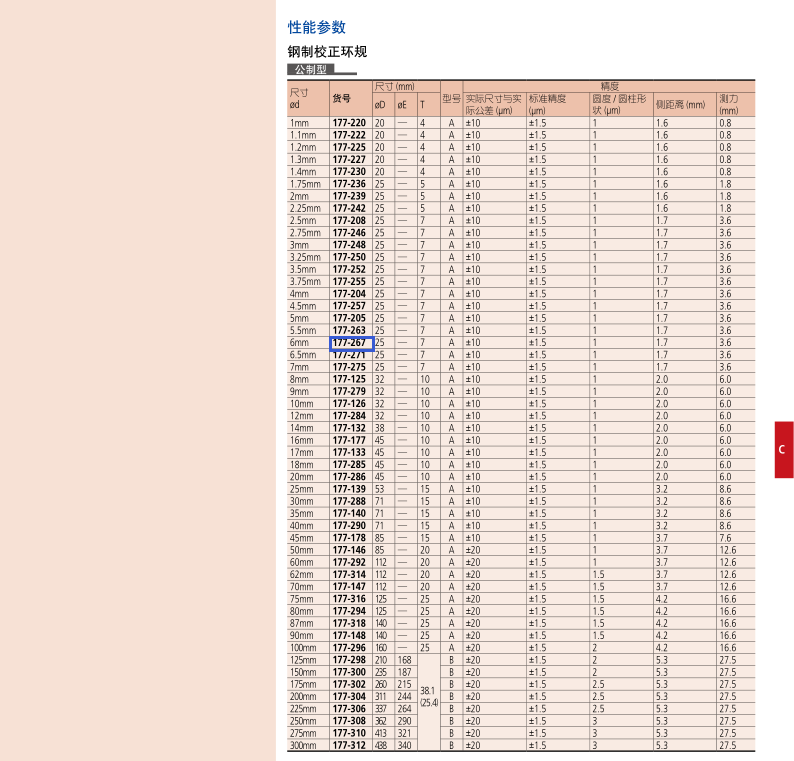Image resolution: width=794 pixels, height=761 pixels.
Task: Click product number 177-125
Action: 349,379
